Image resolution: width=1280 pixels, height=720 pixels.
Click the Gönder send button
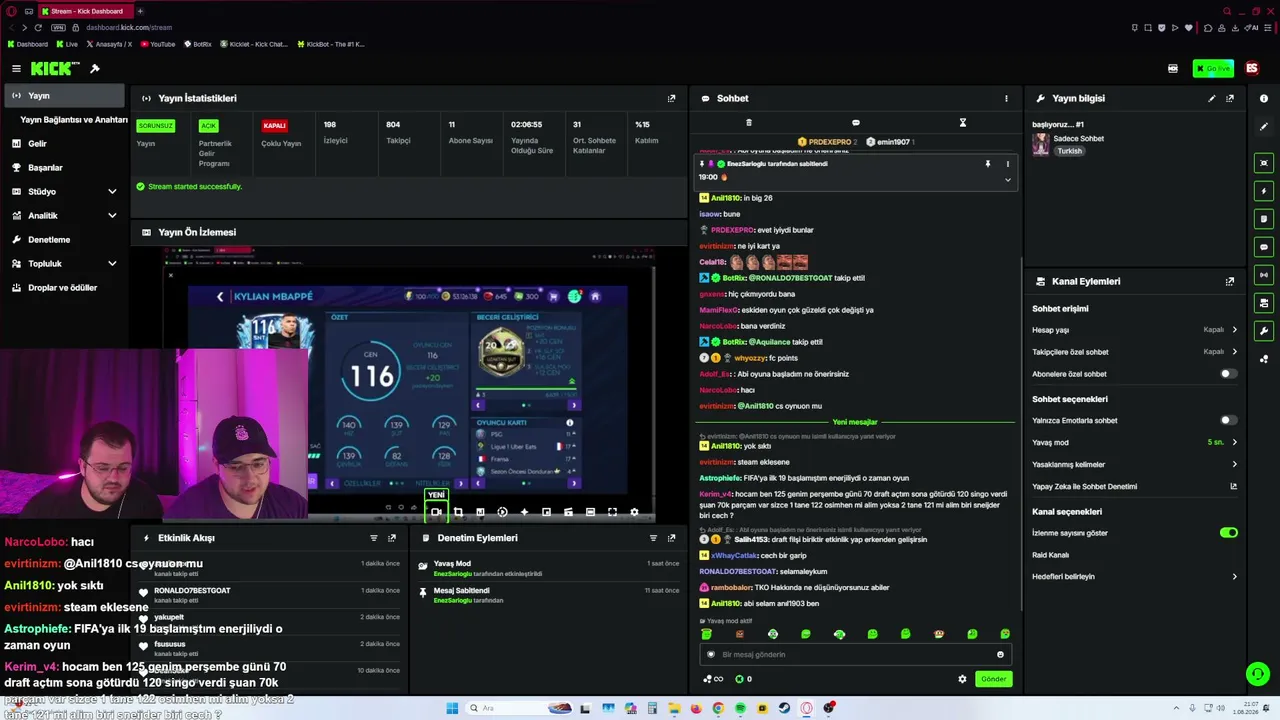click(x=993, y=679)
